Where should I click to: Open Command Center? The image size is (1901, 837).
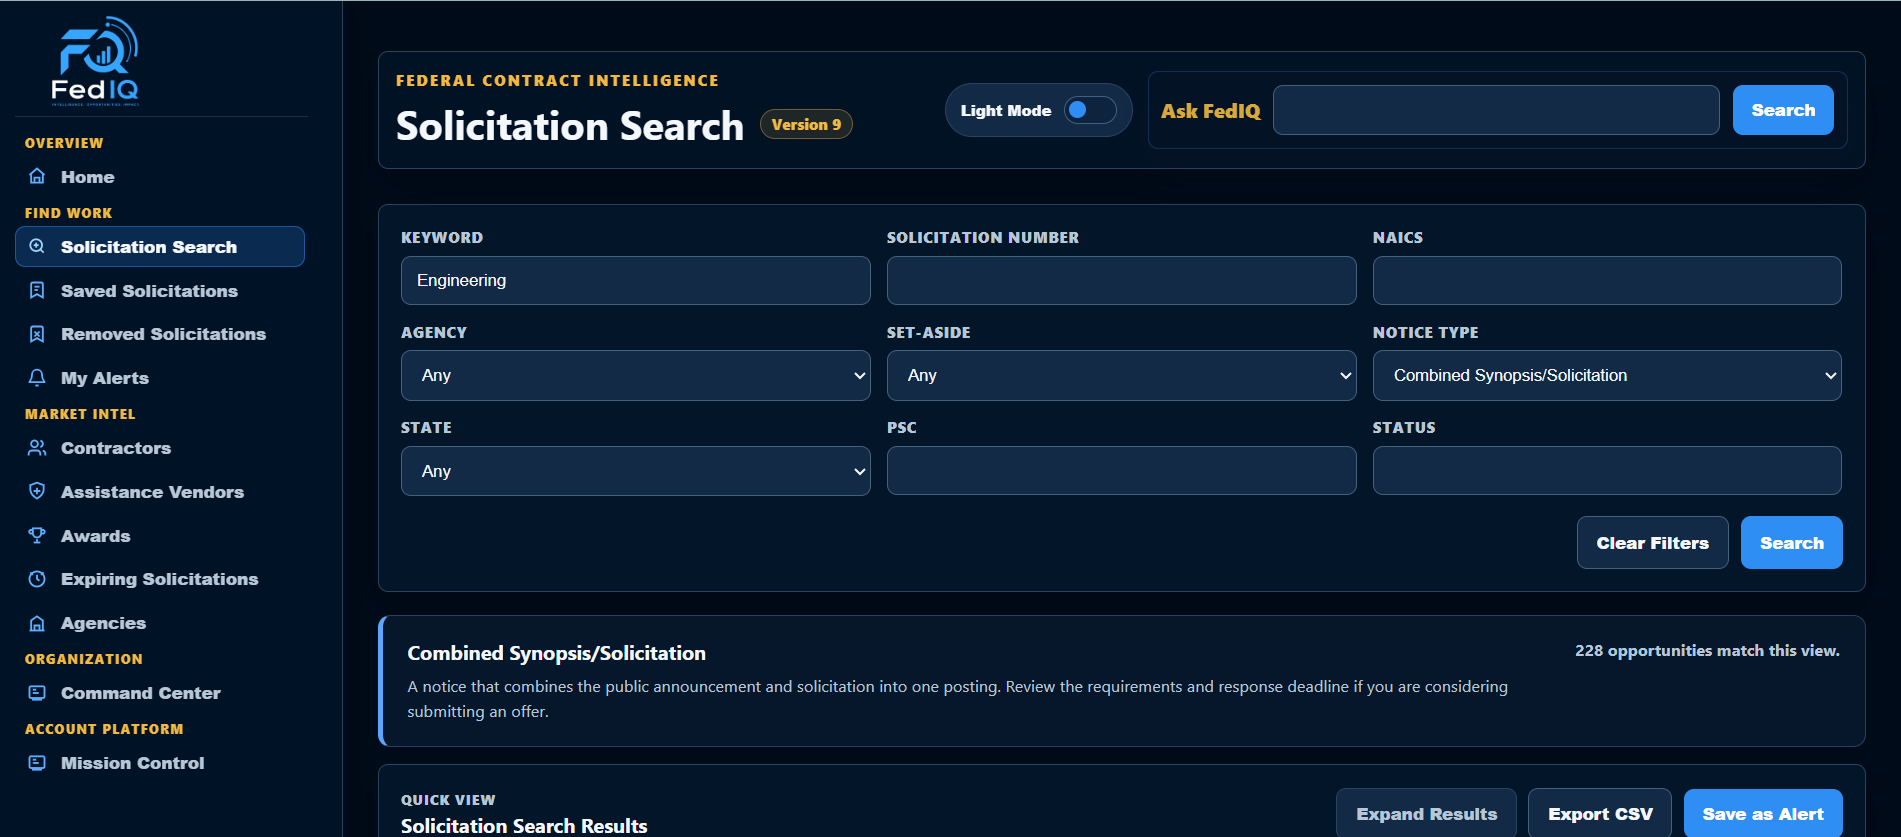coord(160,693)
